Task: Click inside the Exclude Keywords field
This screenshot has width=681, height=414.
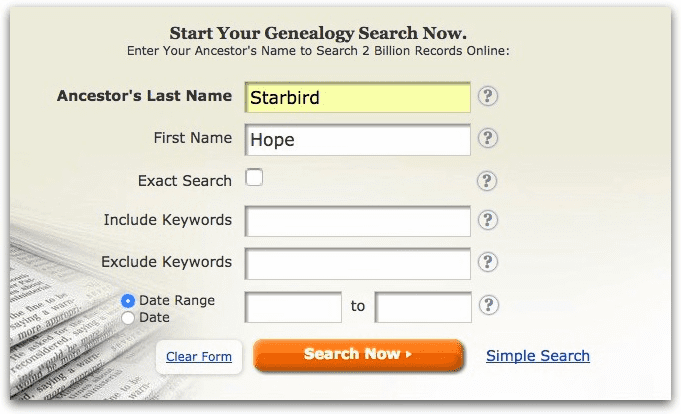Action: click(357, 264)
